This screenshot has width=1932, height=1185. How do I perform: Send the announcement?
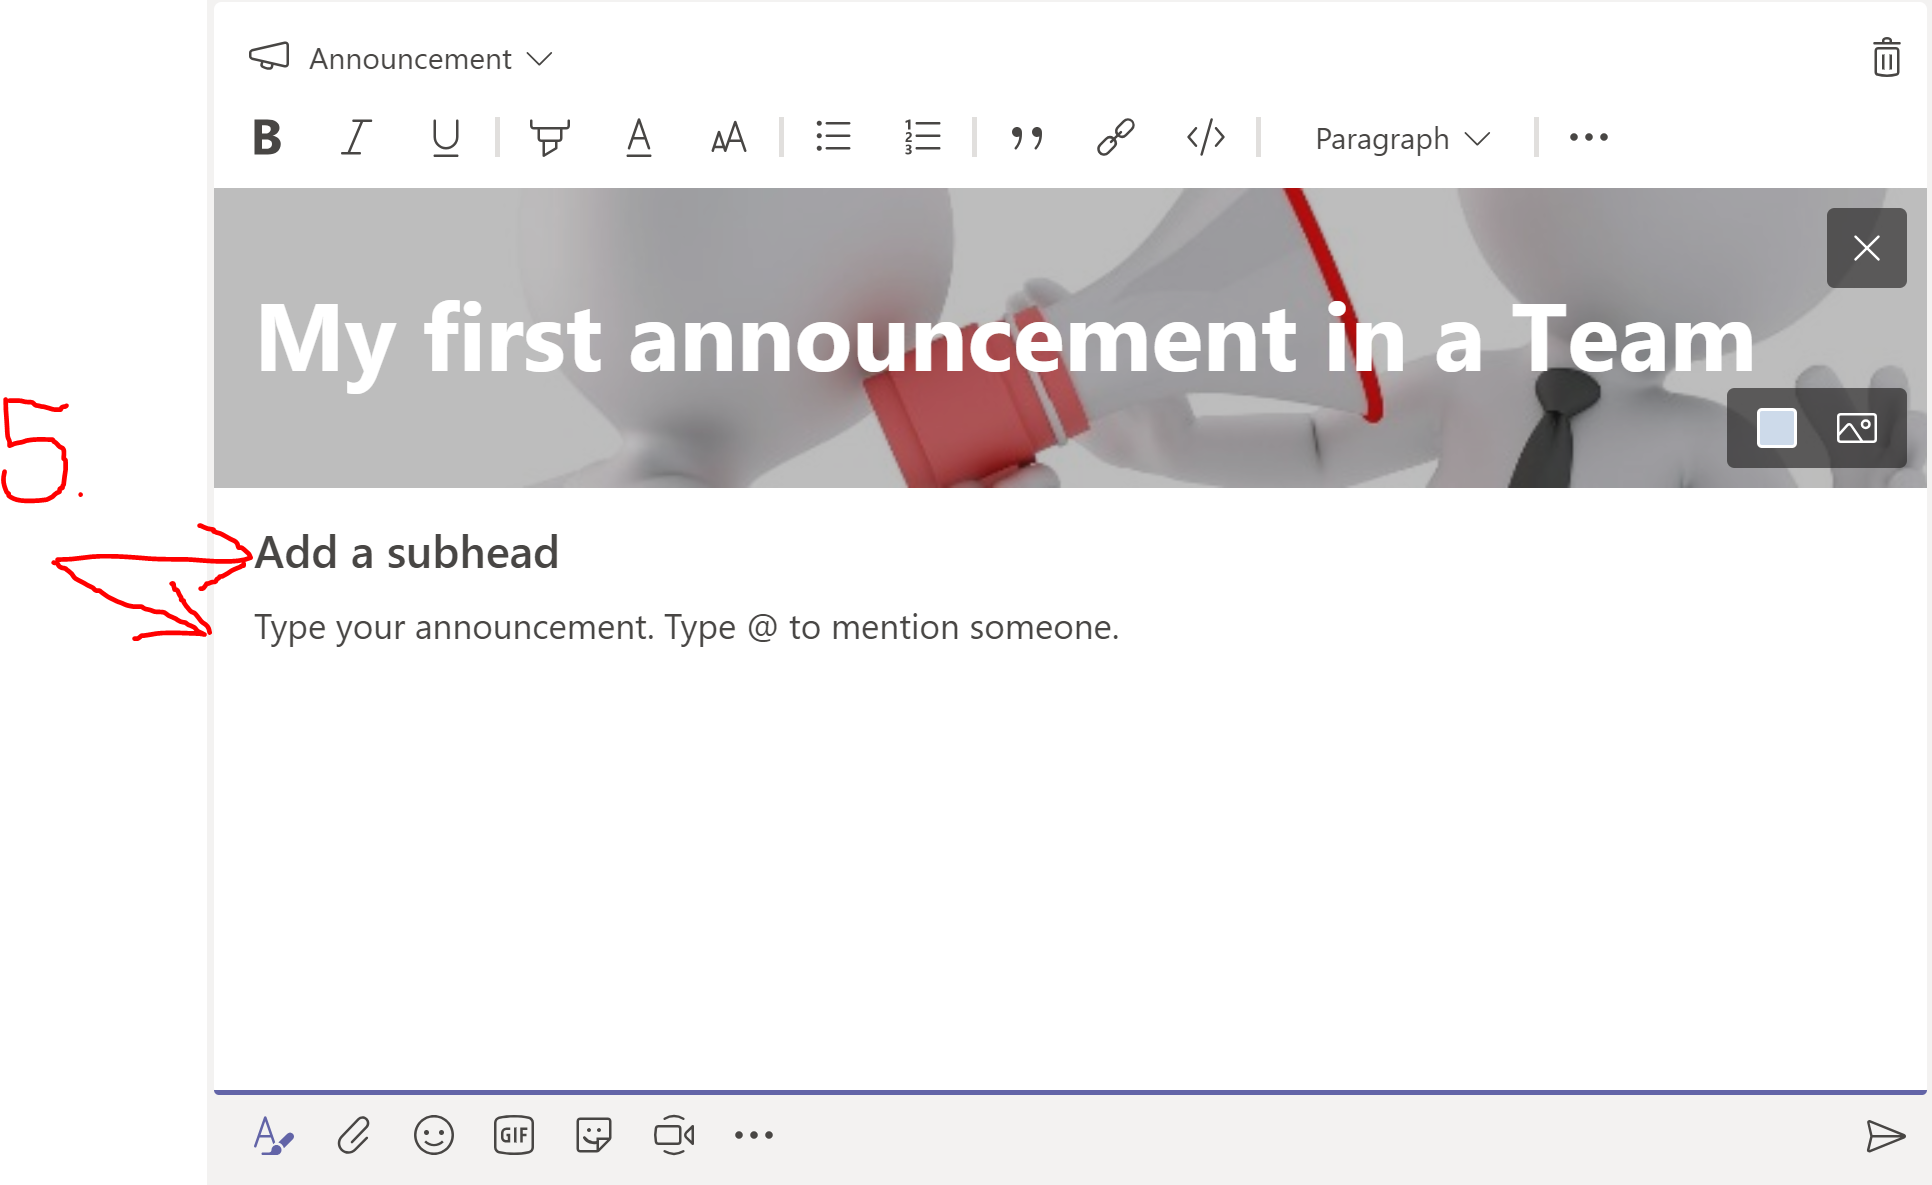[1885, 1136]
